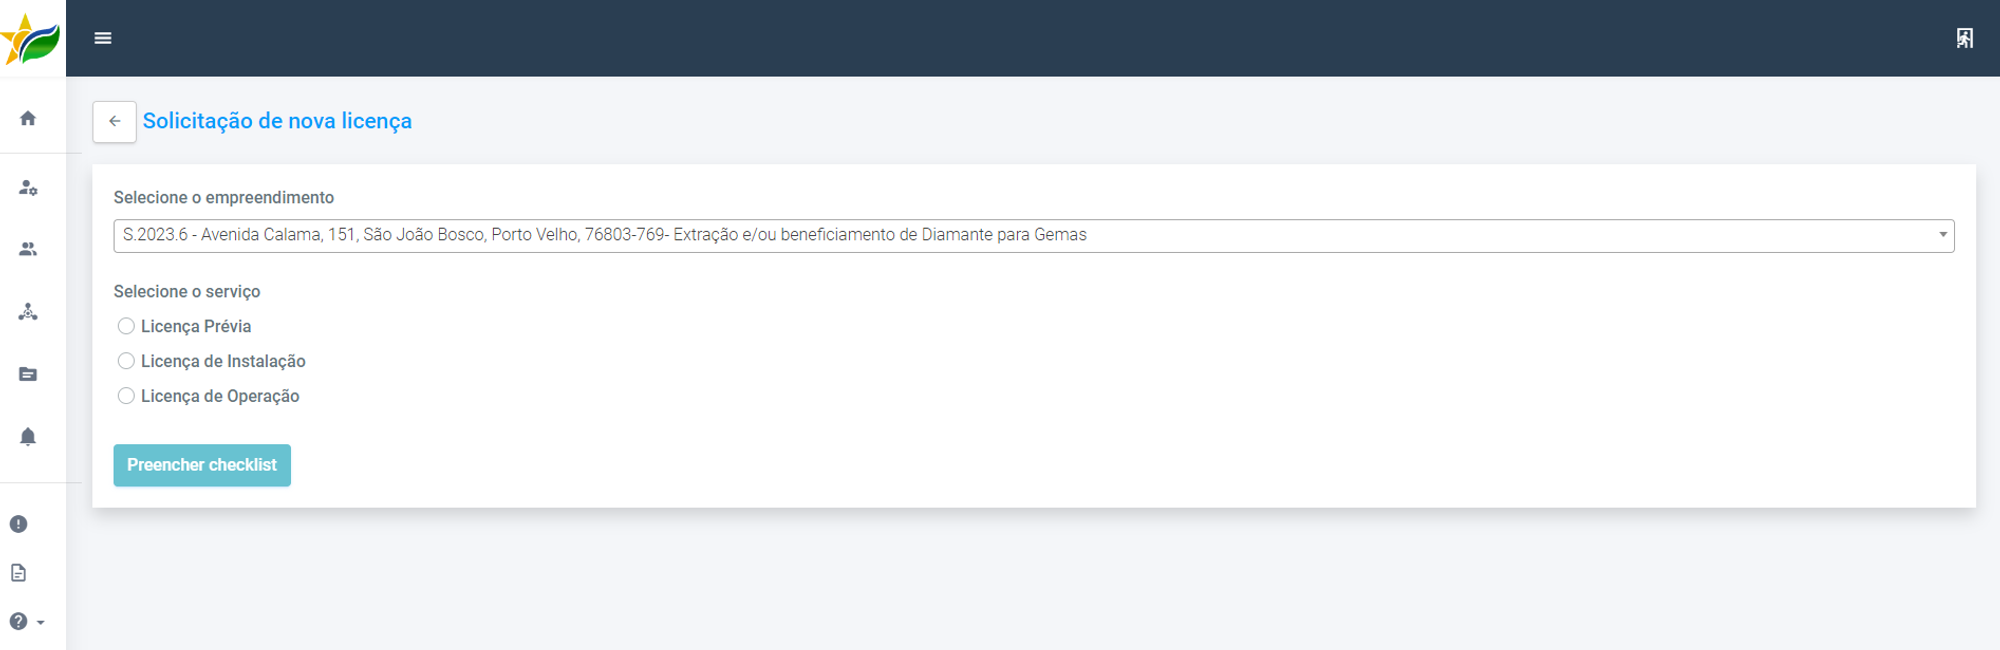Viewport: 2000px width, 650px height.
Task: Open the people group icon in the sidebar
Action: [28, 249]
